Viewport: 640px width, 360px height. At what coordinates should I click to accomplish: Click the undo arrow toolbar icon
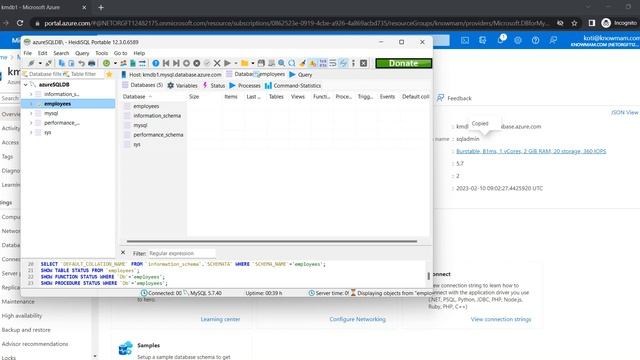[x=82, y=63]
